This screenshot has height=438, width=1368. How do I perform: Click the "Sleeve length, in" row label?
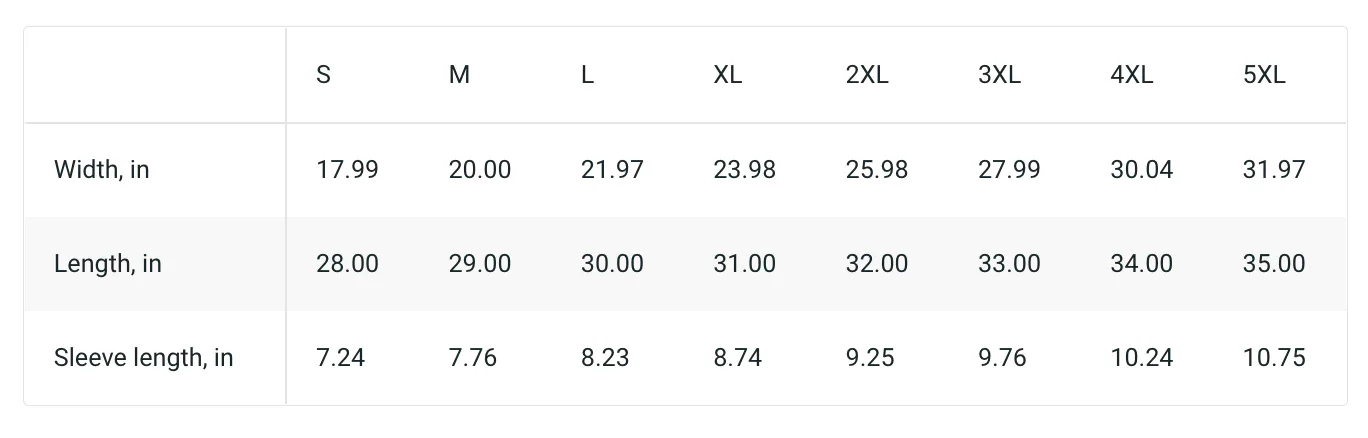tap(144, 358)
